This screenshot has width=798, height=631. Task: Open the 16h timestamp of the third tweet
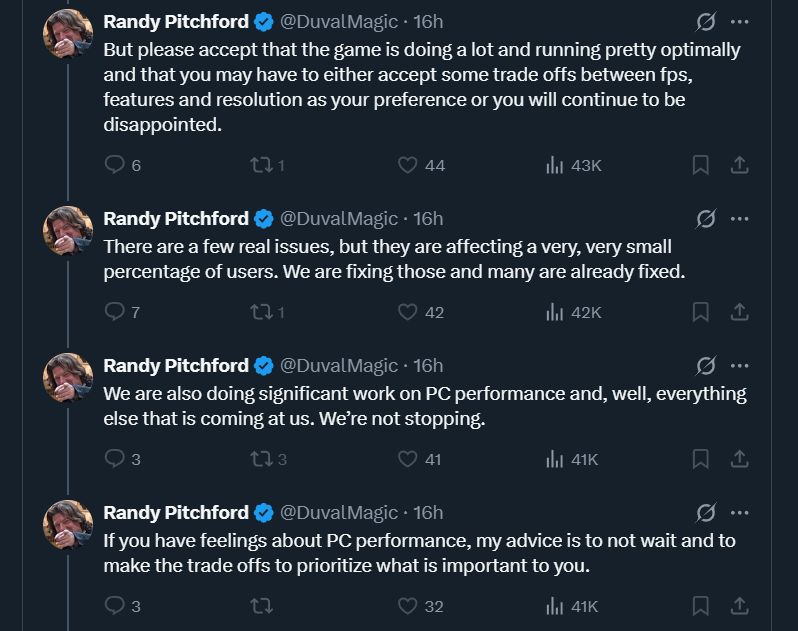tap(428, 366)
